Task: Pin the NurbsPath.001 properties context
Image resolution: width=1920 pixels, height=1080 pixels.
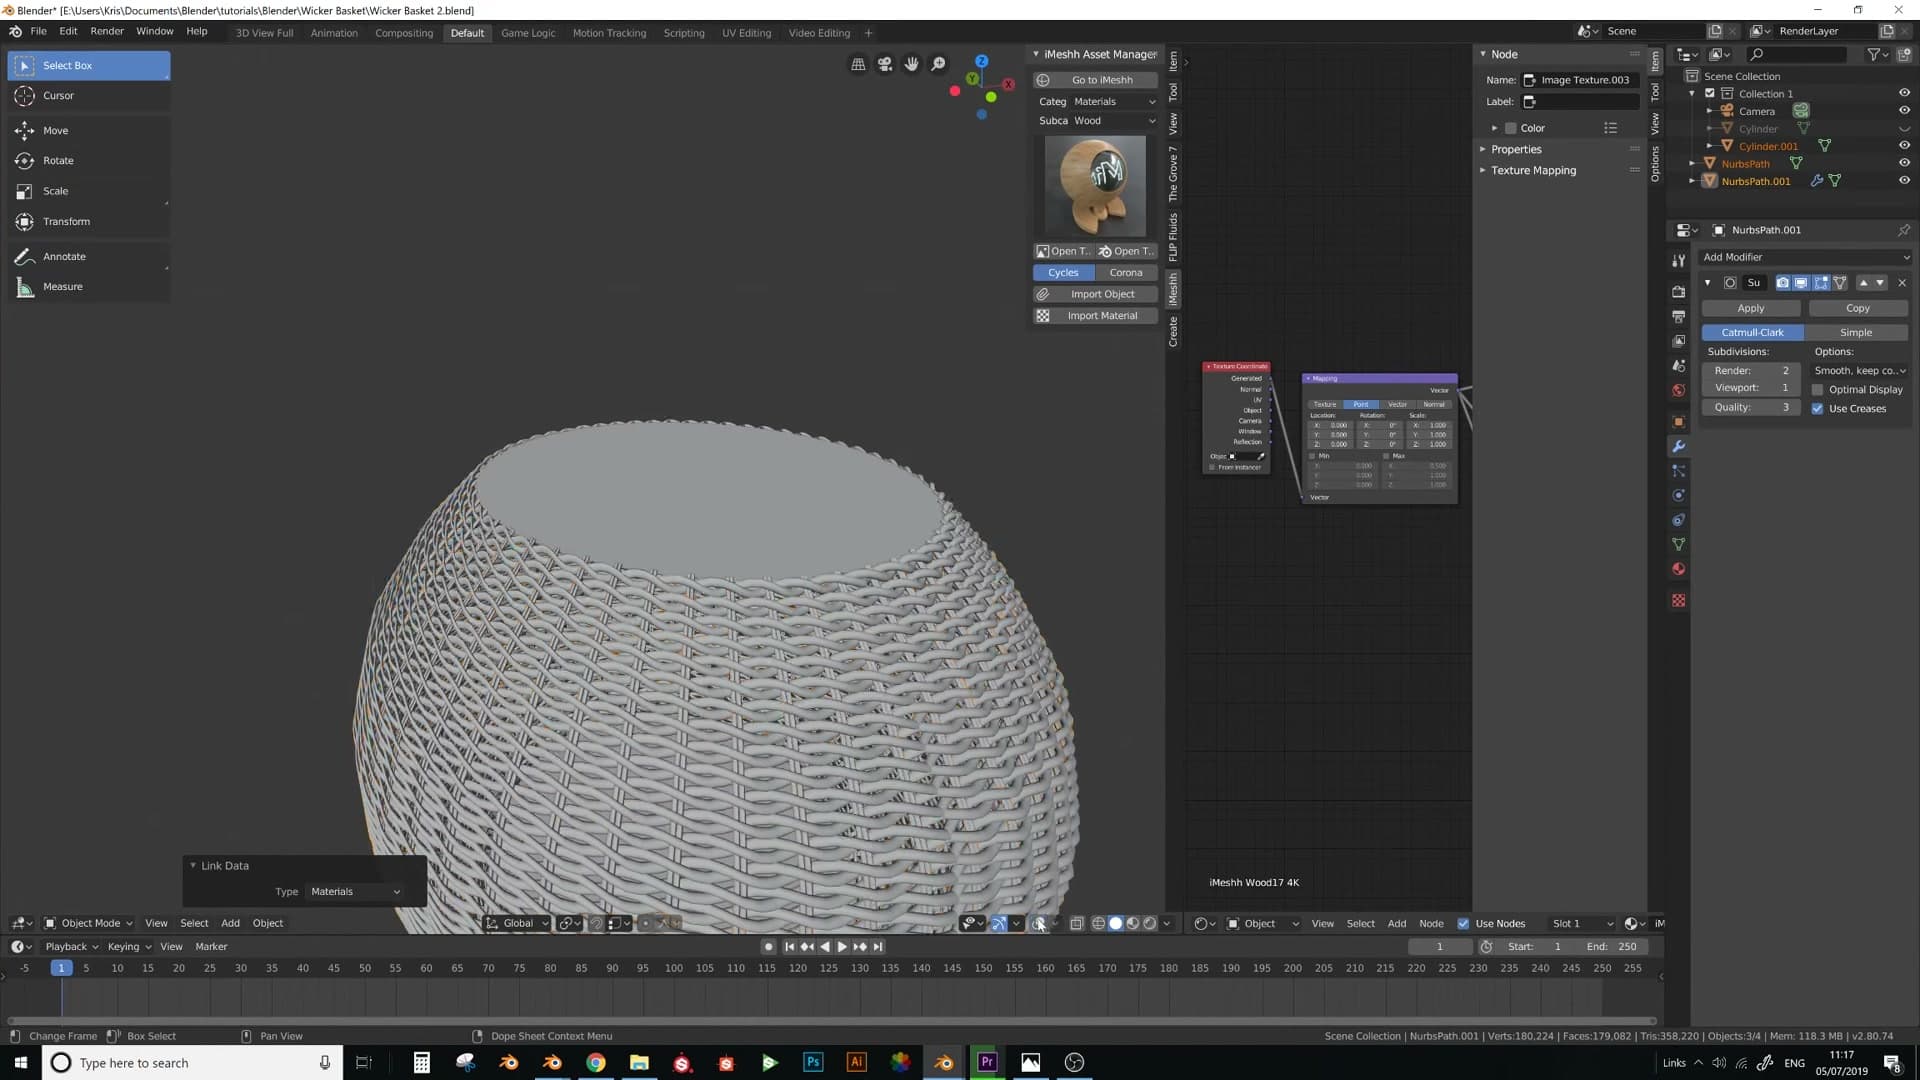Action: 1904,230
